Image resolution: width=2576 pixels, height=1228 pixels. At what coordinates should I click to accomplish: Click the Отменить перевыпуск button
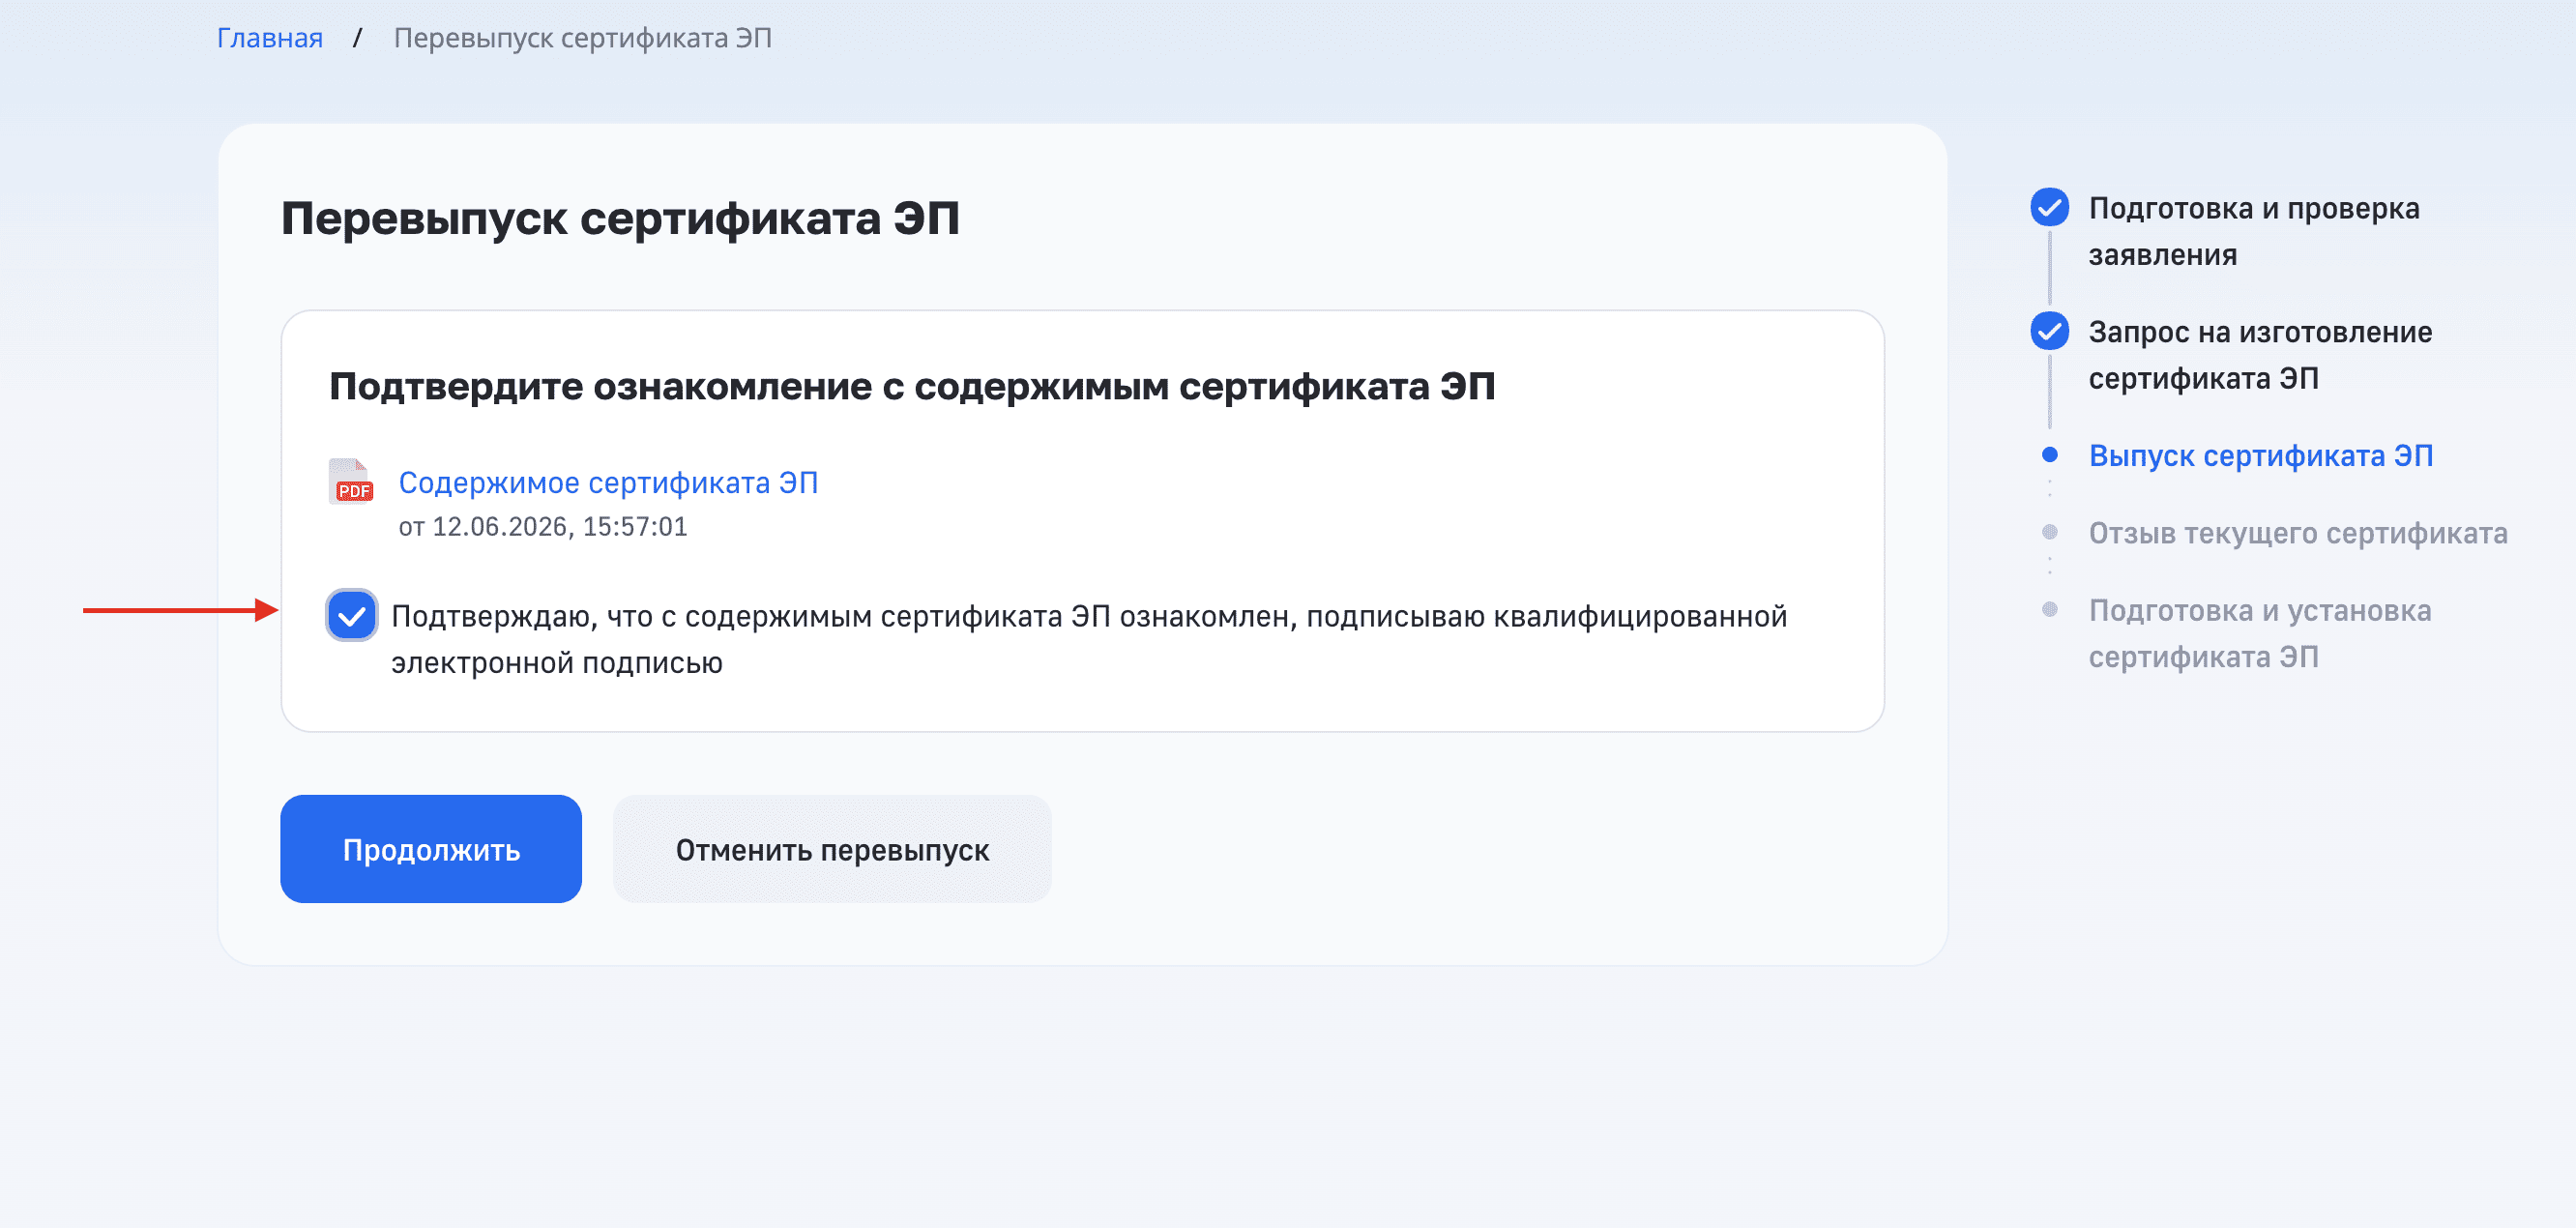[x=832, y=849]
